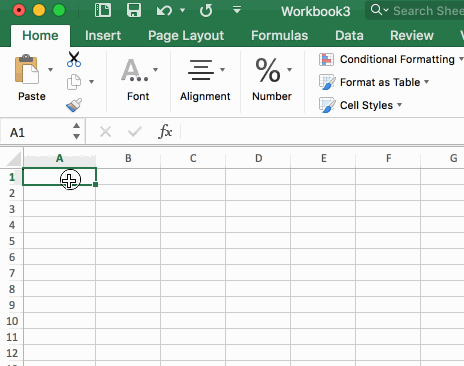Click the Format Painter brush icon

tap(74, 105)
